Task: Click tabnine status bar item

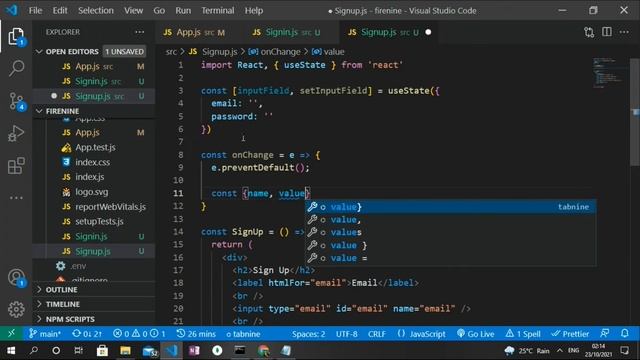Action: pos(243,333)
